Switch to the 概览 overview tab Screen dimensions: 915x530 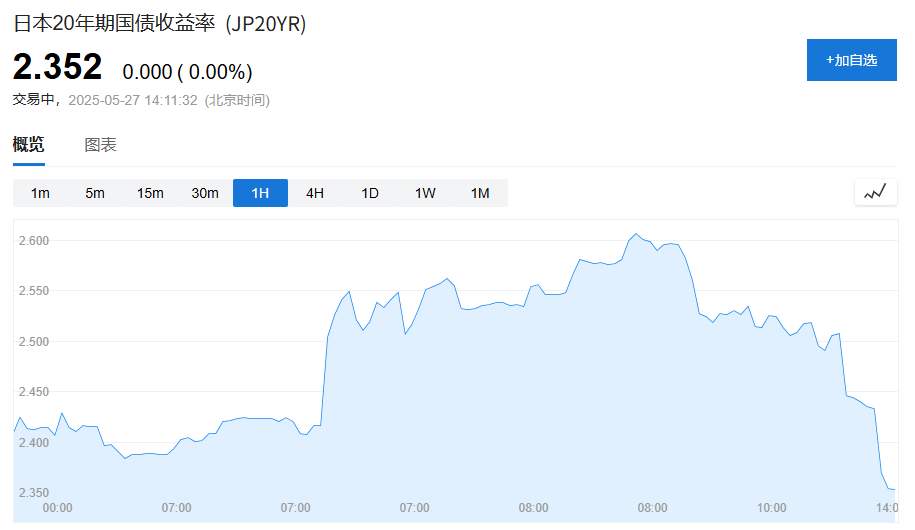(29, 144)
